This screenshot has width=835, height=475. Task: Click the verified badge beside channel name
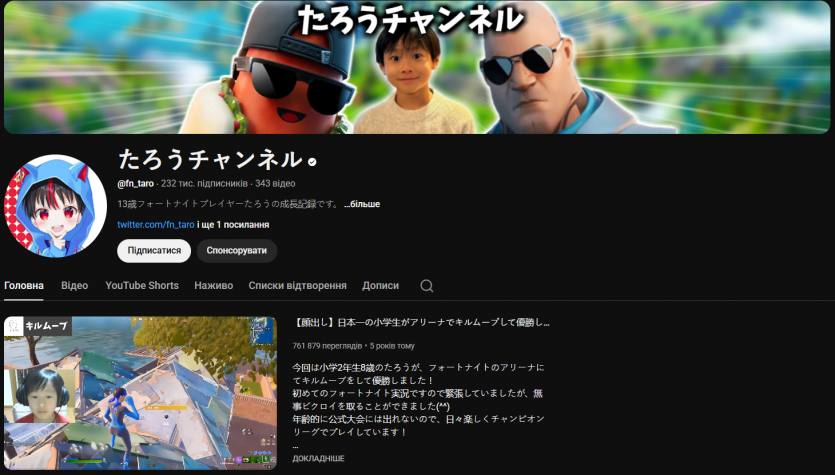tap(313, 161)
